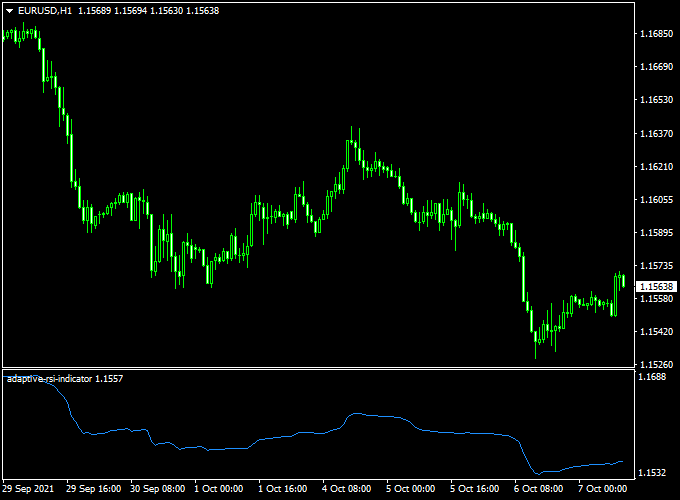Select the price scale value 1.15260
This screenshot has height=500, width=680.
point(657,365)
